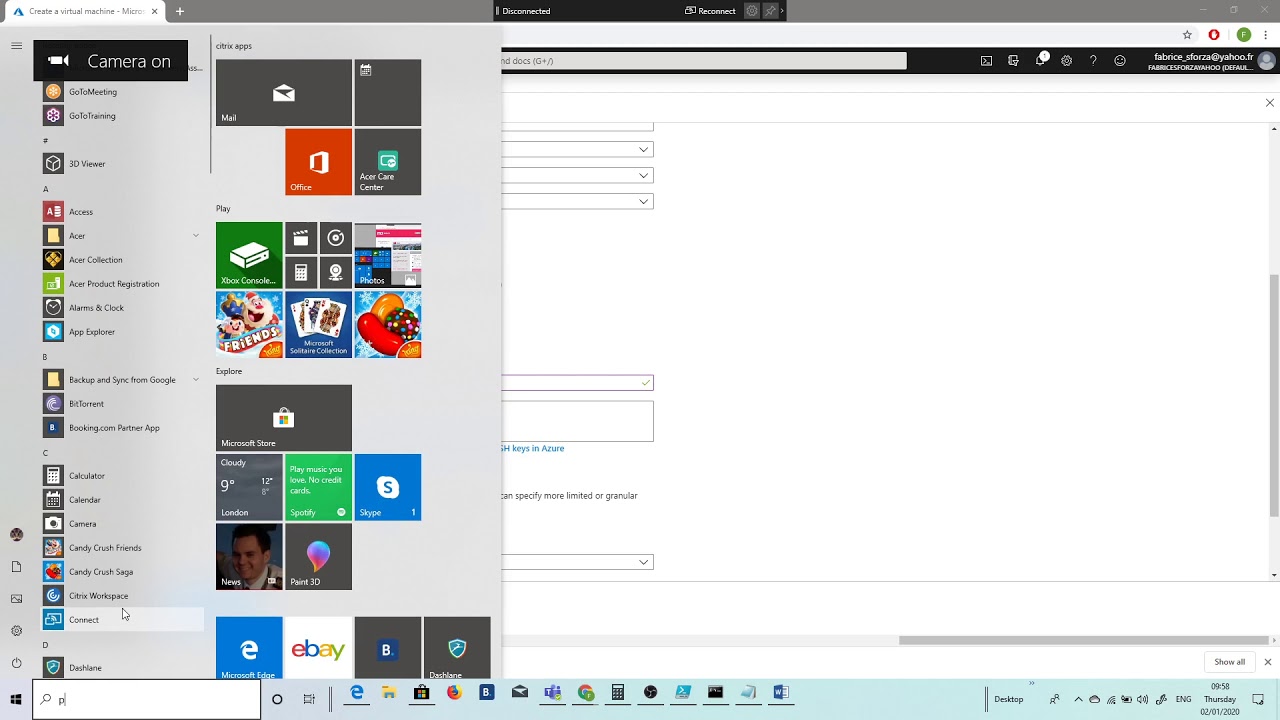Open a new Chrome tab
Viewport: 1280px width, 720px height.
pos(180,11)
